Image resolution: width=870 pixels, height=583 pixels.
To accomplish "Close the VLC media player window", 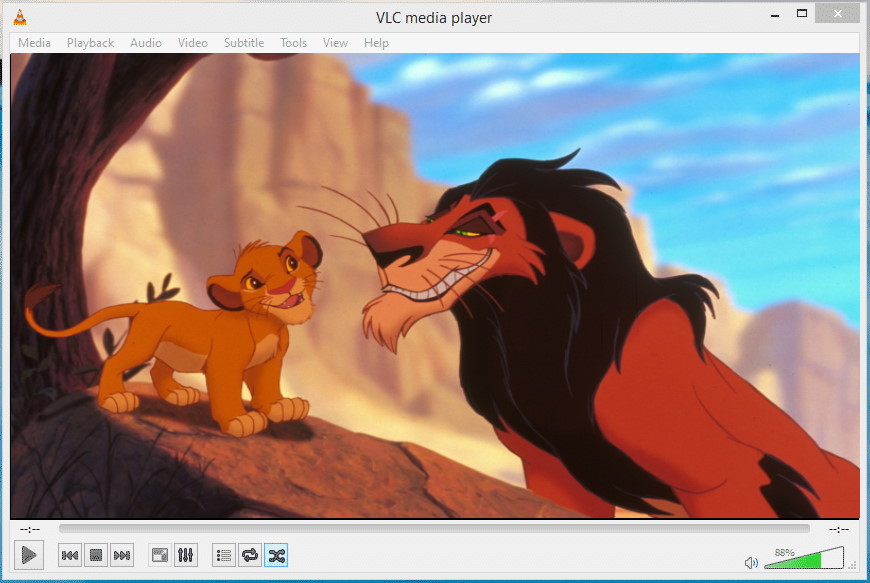I will click(x=838, y=13).
